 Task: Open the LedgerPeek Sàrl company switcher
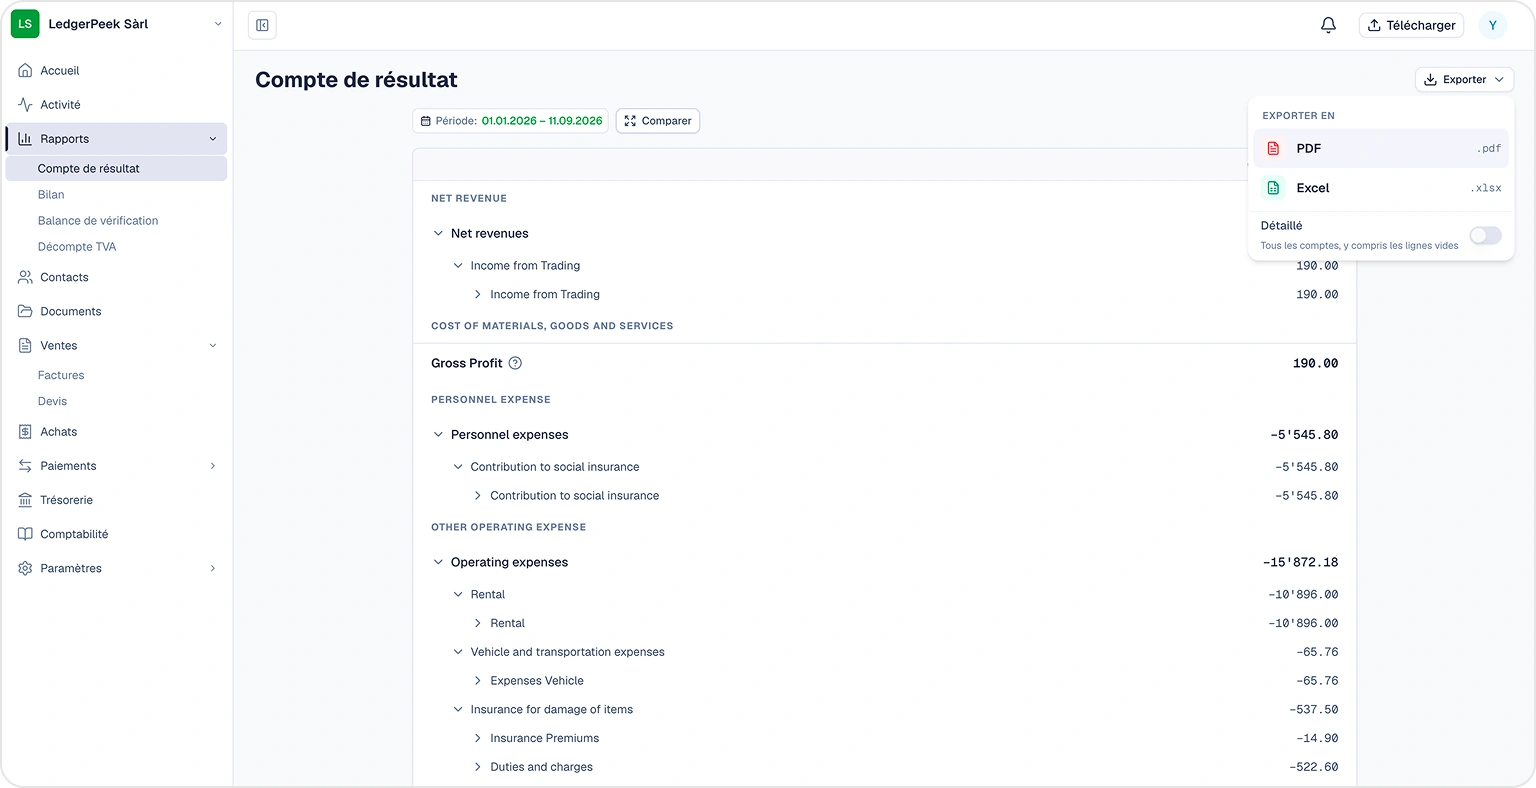pos(118,24)
